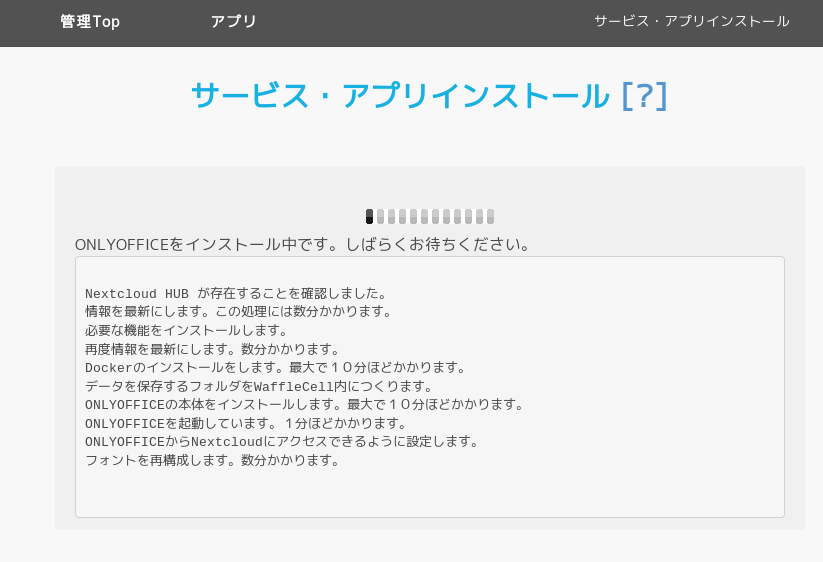The height and width of the screenshot is (562, 823).
Task: Open the 管理Top menu item
Action: 90,22
